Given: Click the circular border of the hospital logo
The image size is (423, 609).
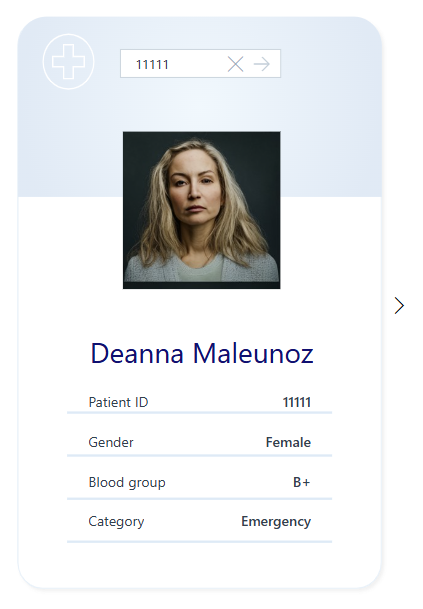Looking at the screenshot, I should tap(68, 35).
